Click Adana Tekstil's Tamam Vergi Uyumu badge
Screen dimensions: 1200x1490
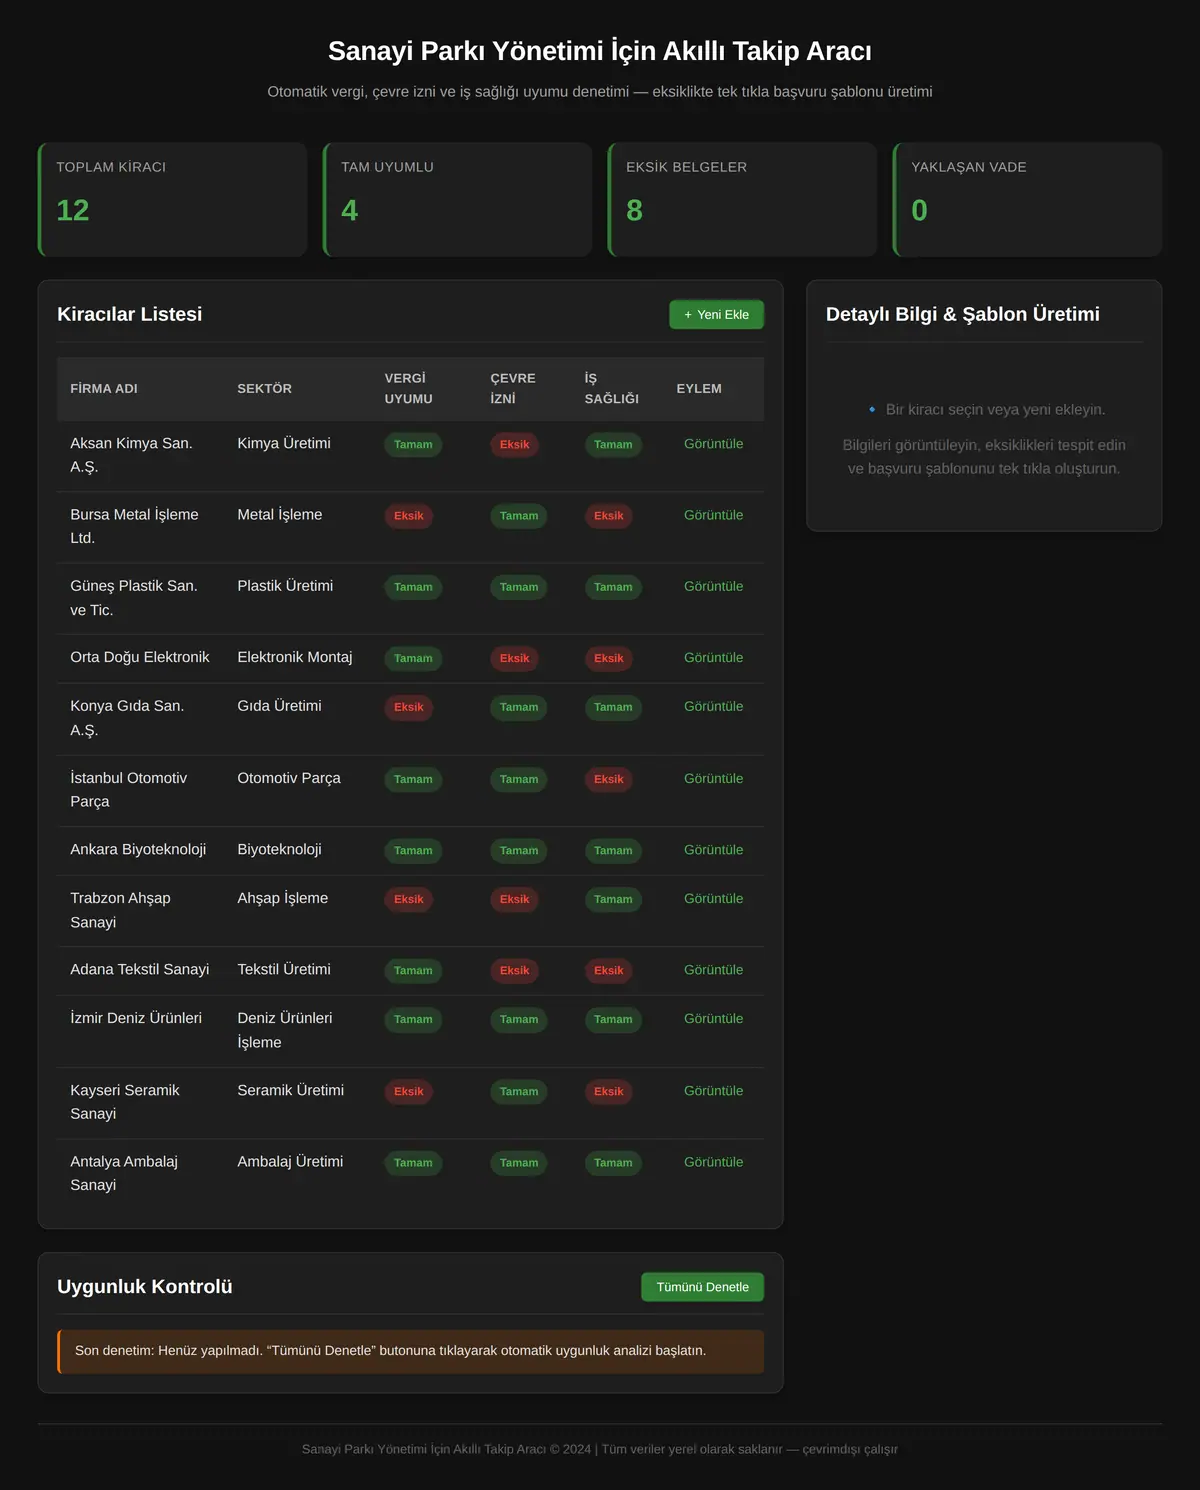tap(413, 970)
